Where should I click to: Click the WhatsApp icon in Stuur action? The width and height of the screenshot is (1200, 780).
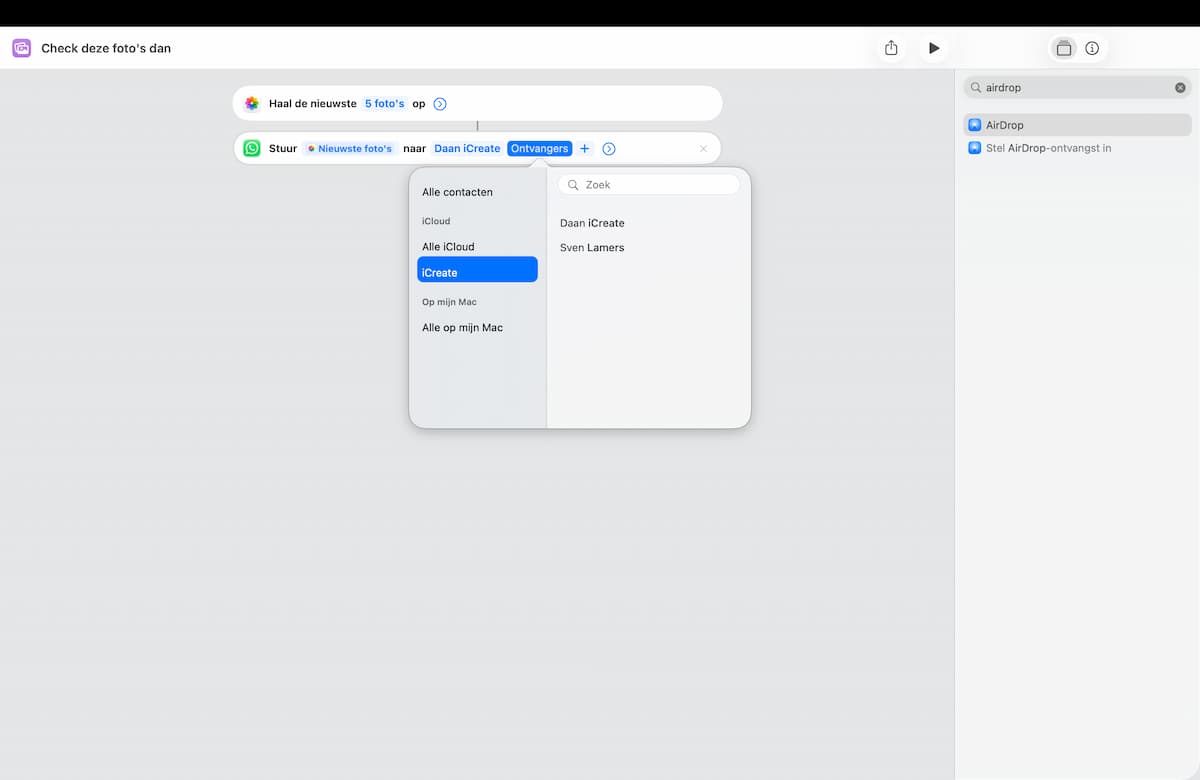pyautogui.click(x=252, y=148)
